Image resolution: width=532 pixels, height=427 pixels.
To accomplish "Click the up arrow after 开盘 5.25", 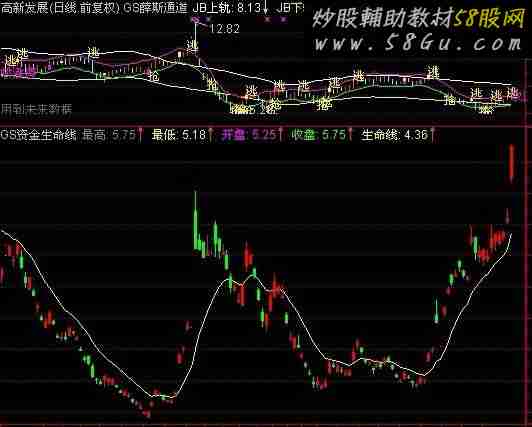I will click(281, 135).
